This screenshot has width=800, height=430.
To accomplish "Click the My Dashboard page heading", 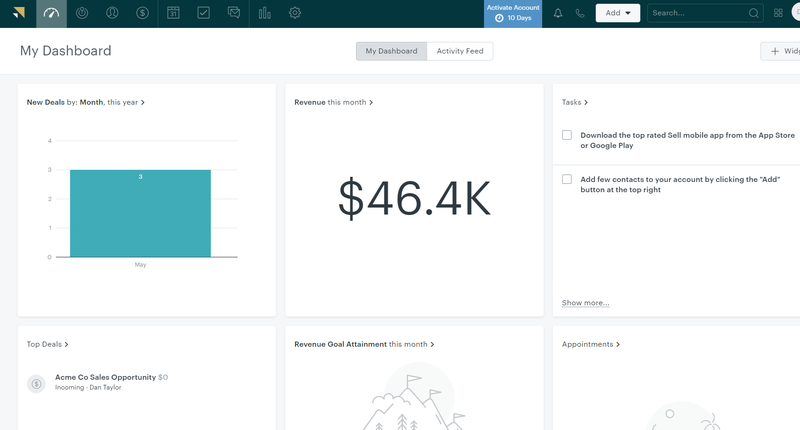I will click(x=66, y=51).
